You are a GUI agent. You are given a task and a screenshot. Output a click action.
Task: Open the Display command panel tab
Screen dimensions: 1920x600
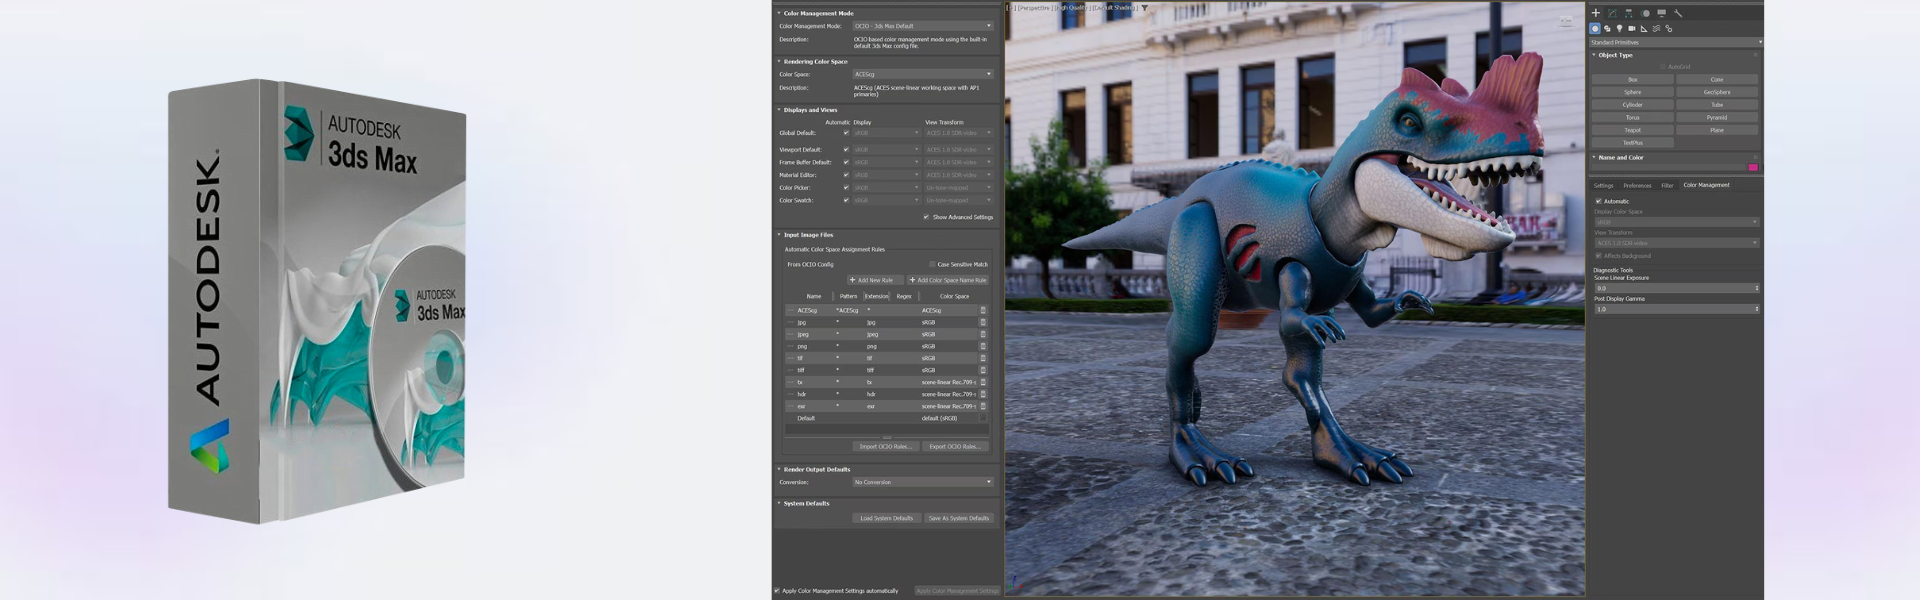[x=1661, y=13]
